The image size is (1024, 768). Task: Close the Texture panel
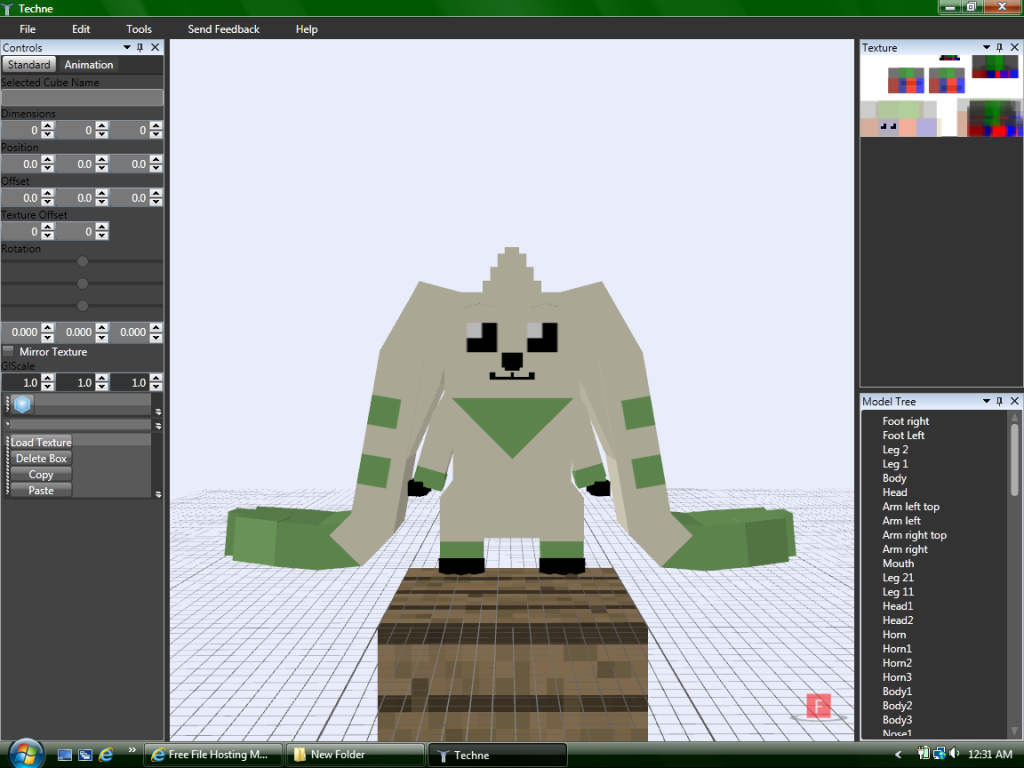tap(1014, 48)
